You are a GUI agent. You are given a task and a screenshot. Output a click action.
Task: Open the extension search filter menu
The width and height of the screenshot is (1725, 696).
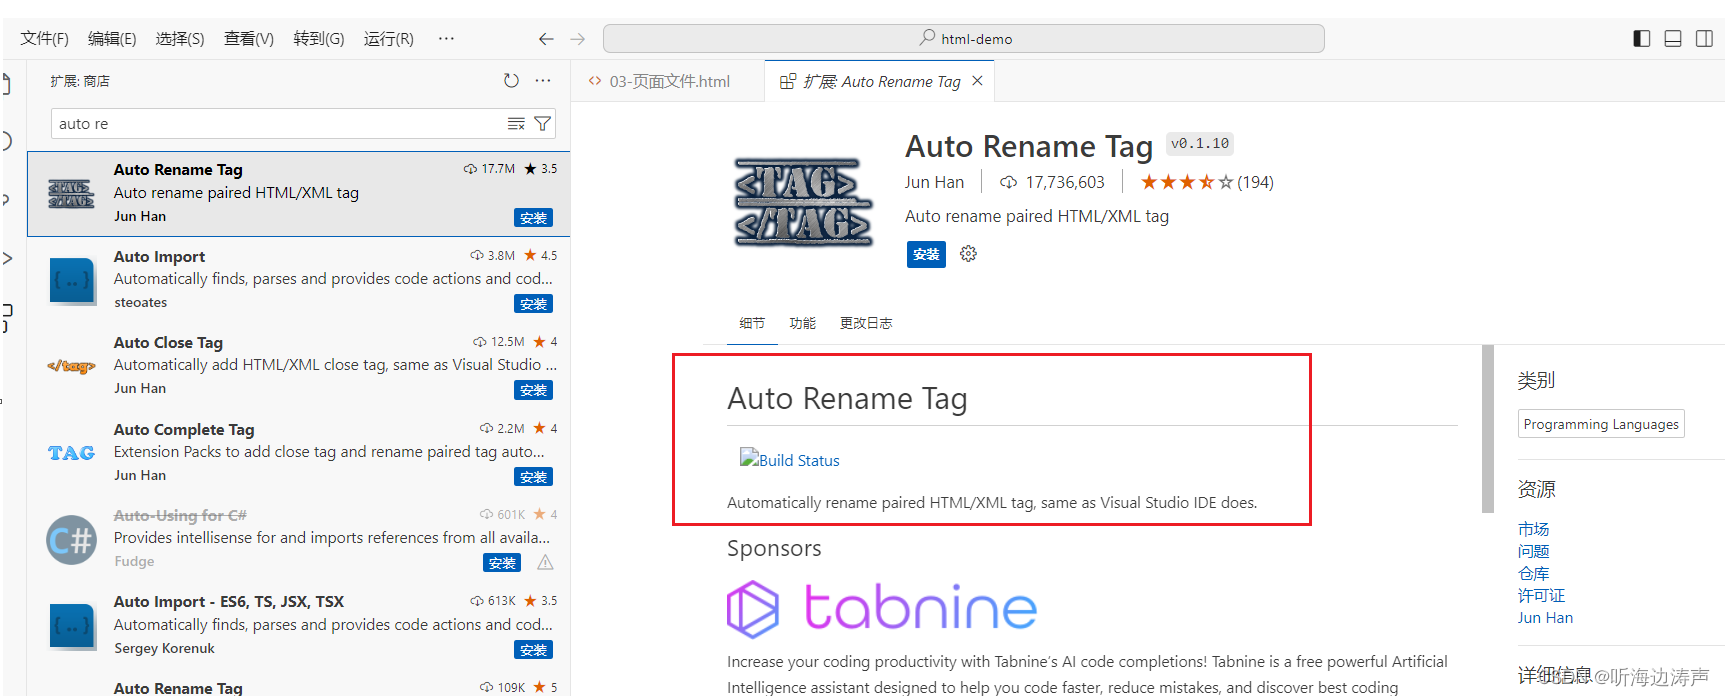542,124
